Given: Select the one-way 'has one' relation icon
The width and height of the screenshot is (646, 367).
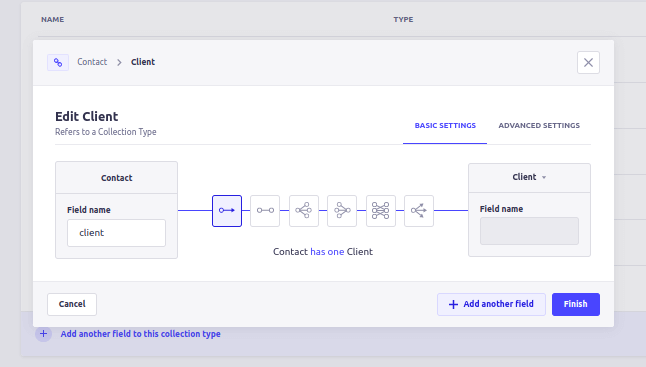Looking at the screenshot, I should pyautogui.click(x=227, y=211).
